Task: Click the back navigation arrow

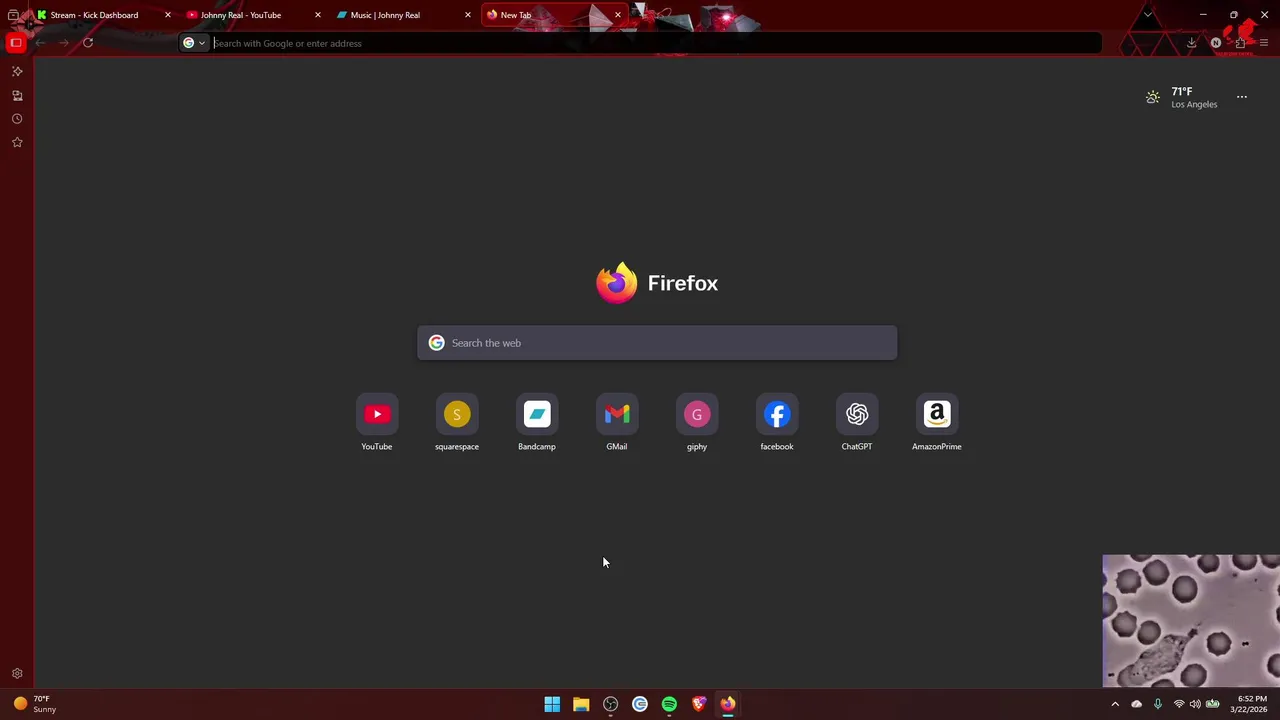Action: (x=40, y=43)
